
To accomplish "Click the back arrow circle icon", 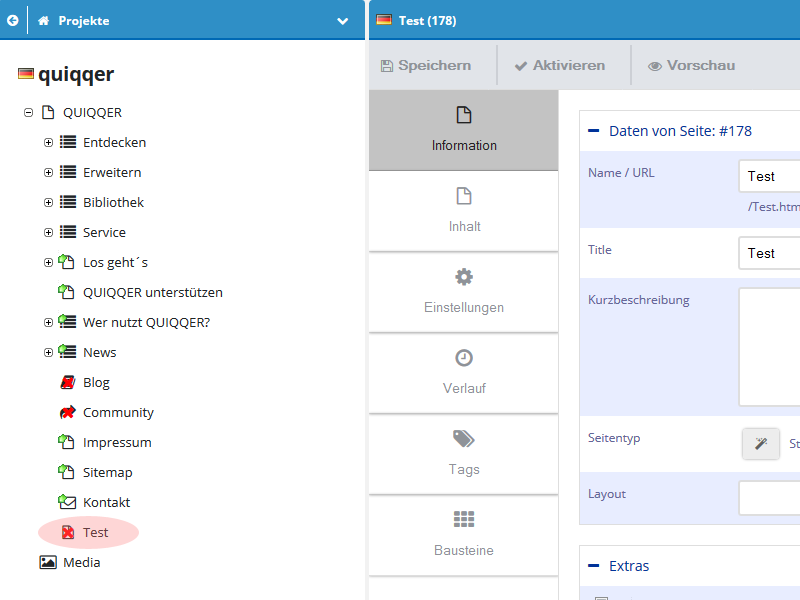I will (13, 20).
